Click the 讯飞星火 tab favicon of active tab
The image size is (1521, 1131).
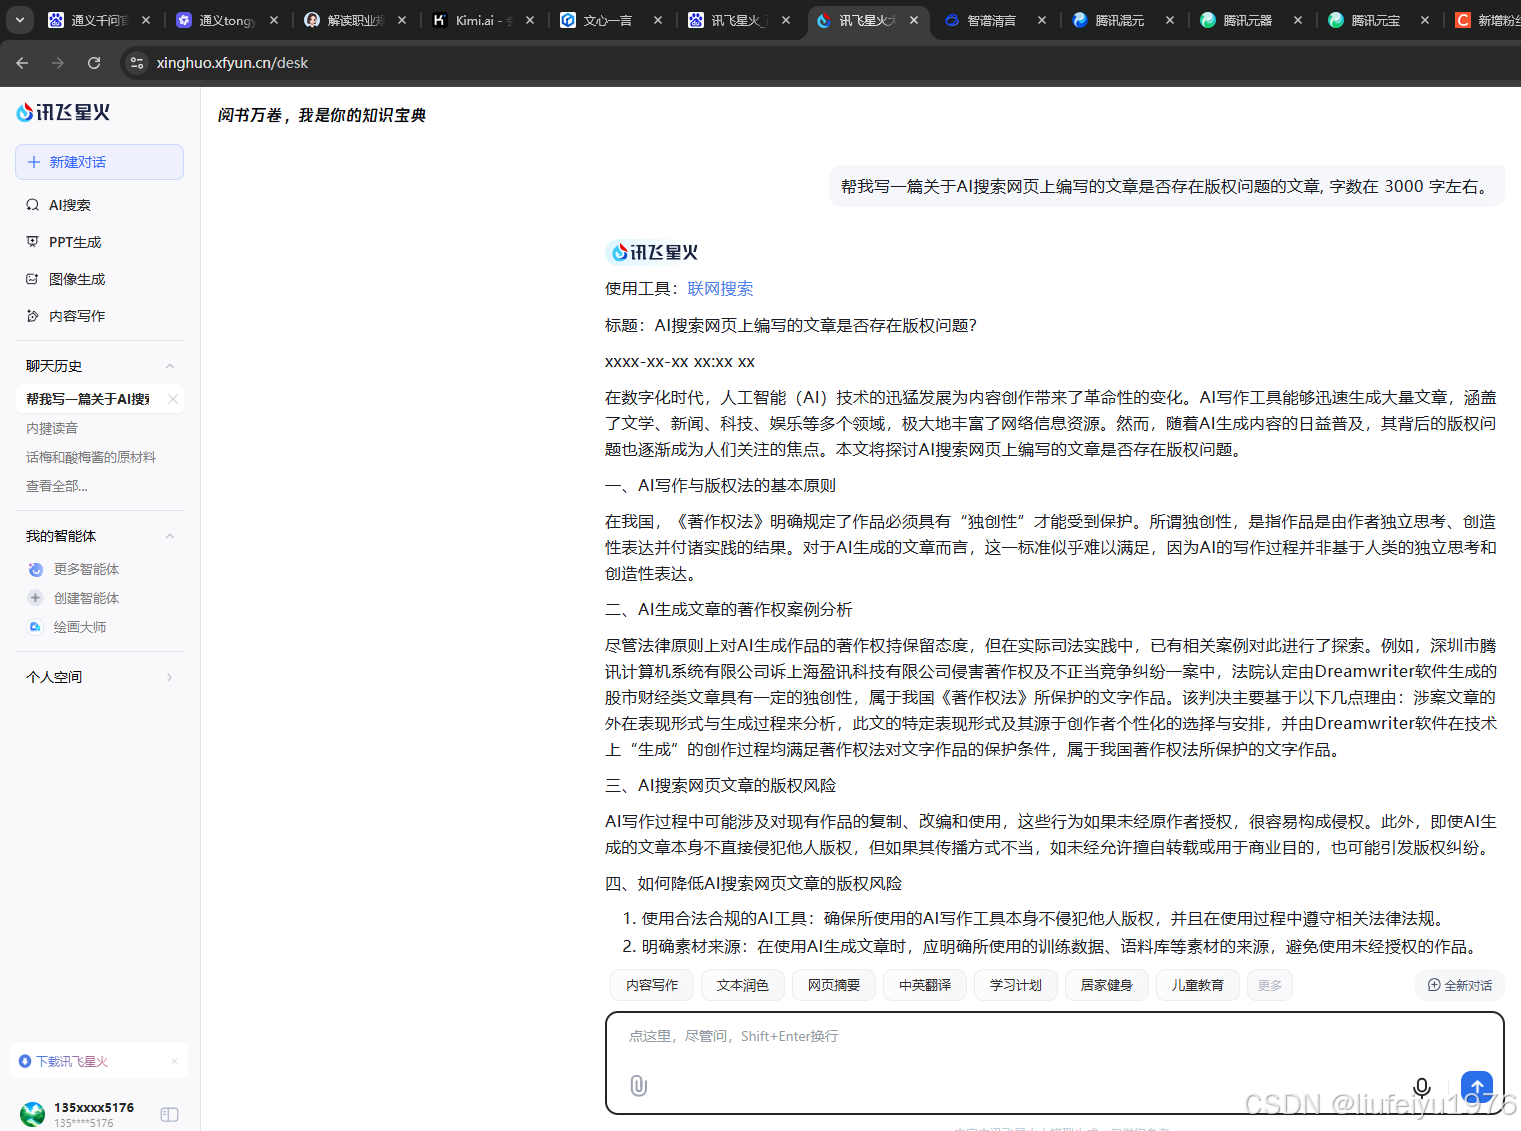coord(823,20)
